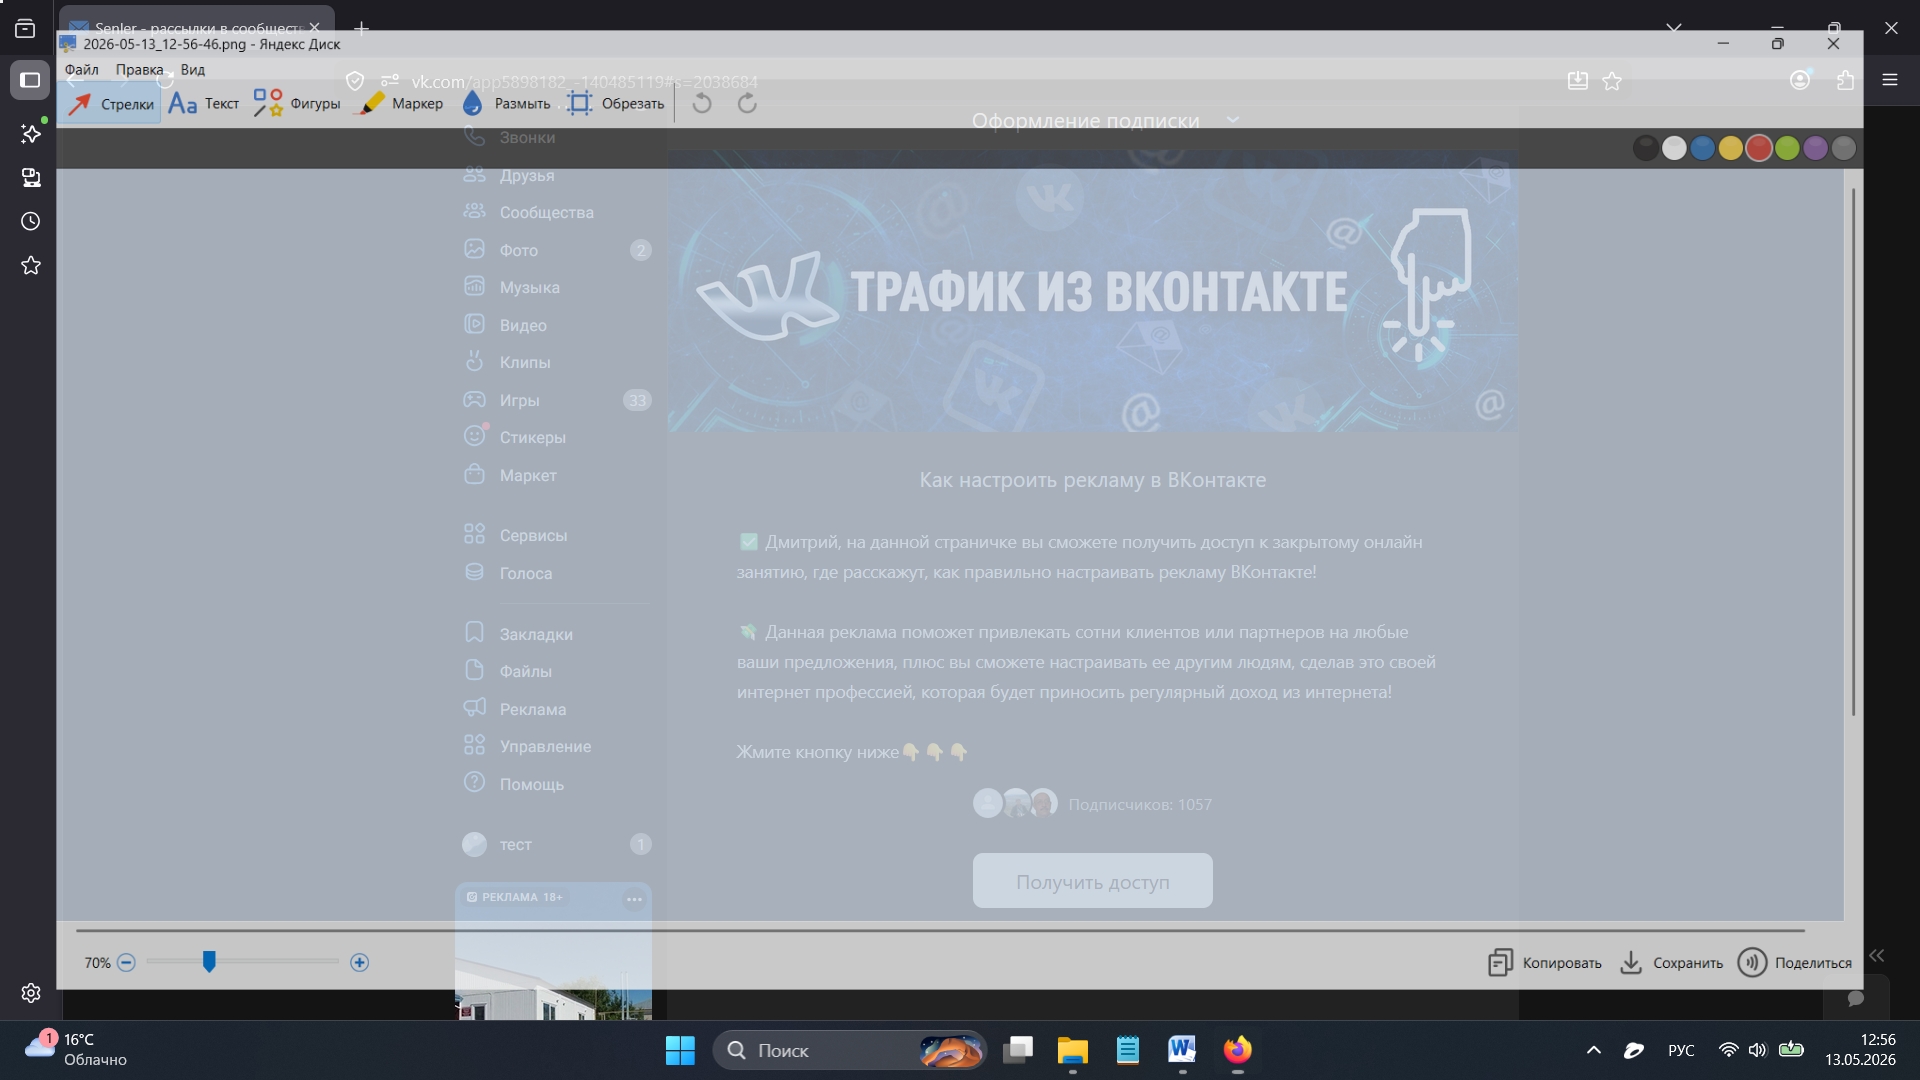
Task: Pick the black color swatch
Action: click(1645, 149)
